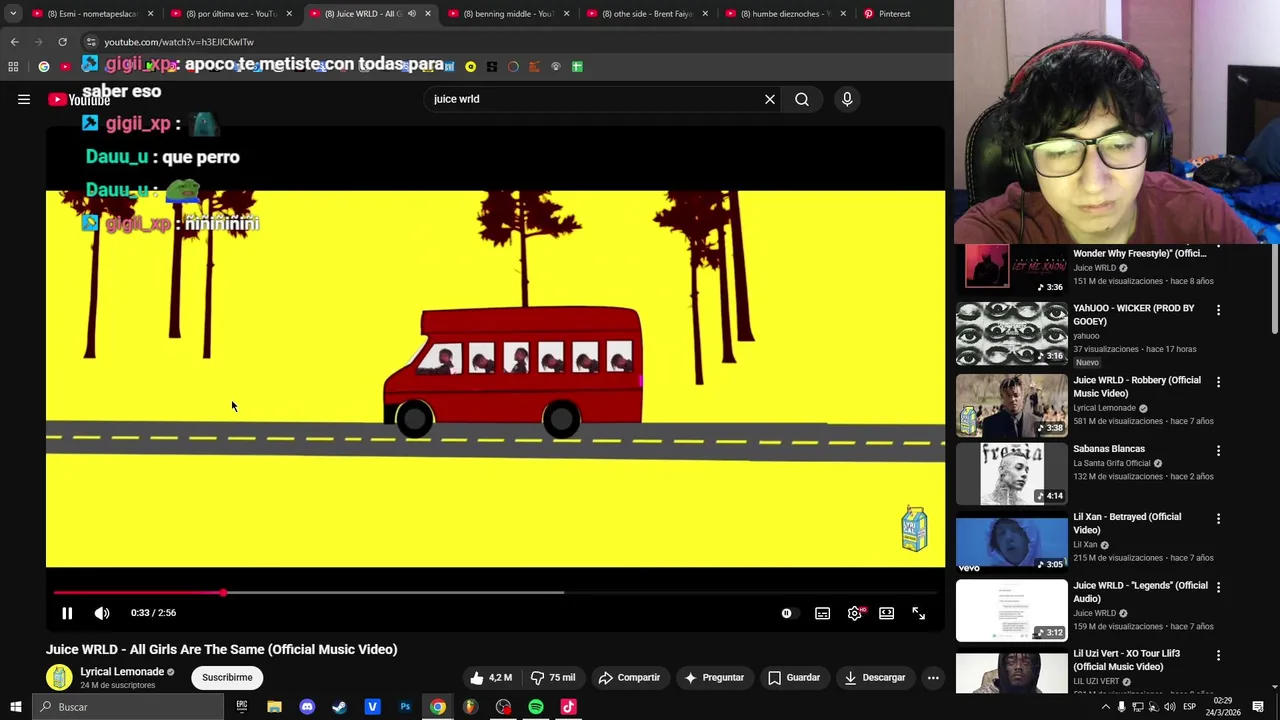Start voice search with the microphone
The width and height of the screenshot is (1280, 720).
[x=847, y=99]
